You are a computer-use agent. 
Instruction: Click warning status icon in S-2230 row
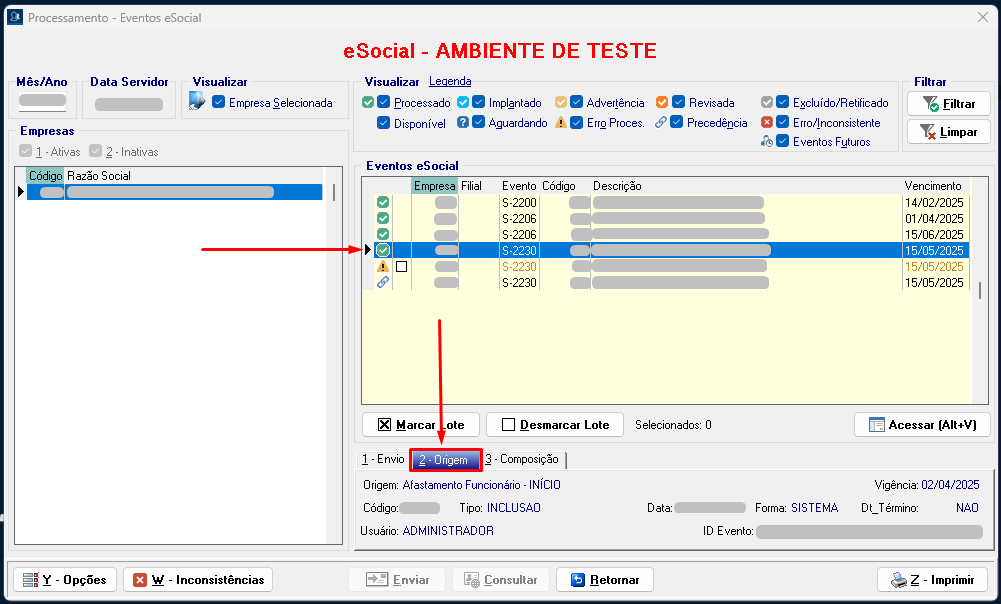click(x=383, y=267)
